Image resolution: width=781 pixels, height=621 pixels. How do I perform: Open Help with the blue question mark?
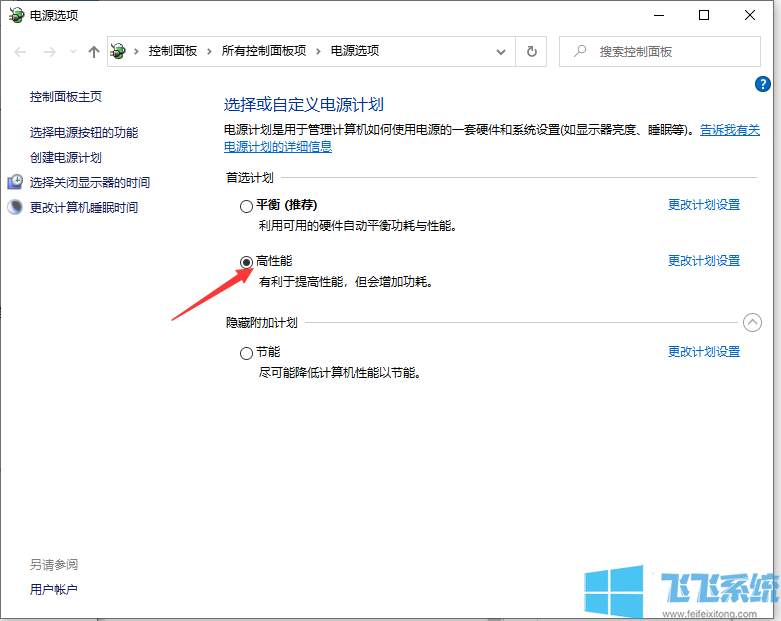click(x=763, y=84)
